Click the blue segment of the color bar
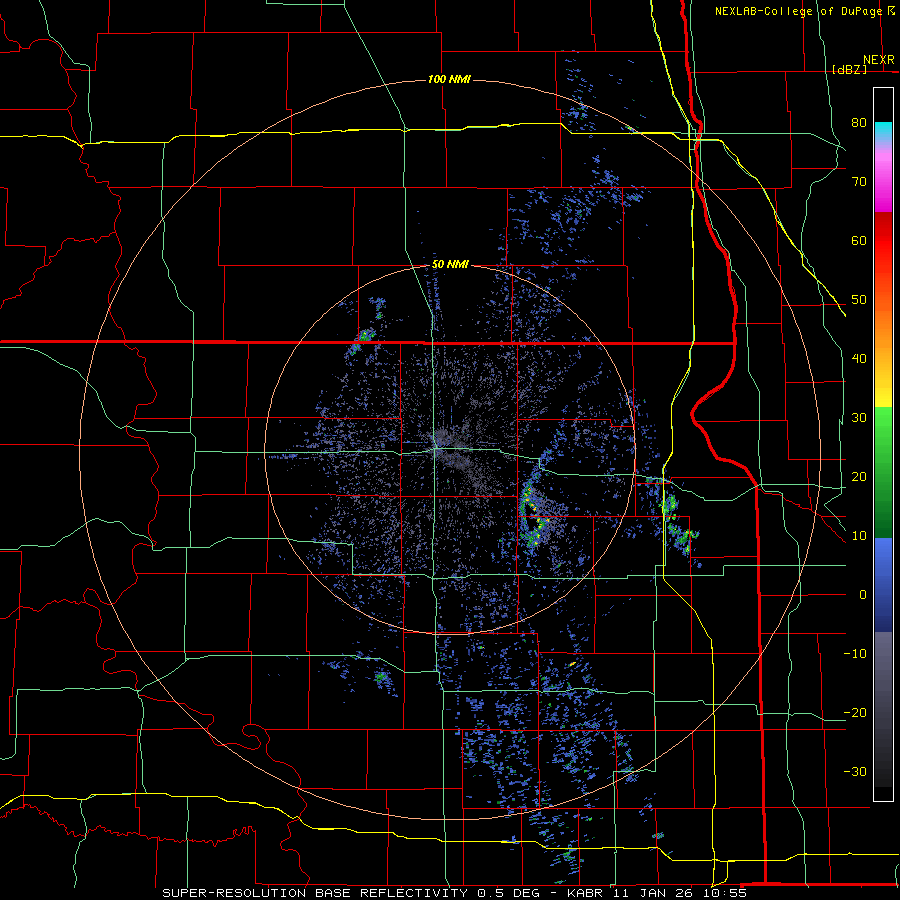900x900 pixels. pos(883,584)
